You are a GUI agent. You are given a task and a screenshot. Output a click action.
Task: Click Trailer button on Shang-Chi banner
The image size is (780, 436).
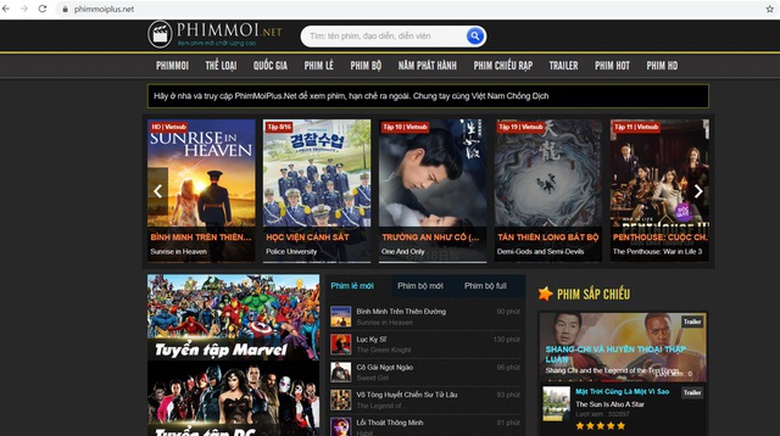click(x=692, y=322)
